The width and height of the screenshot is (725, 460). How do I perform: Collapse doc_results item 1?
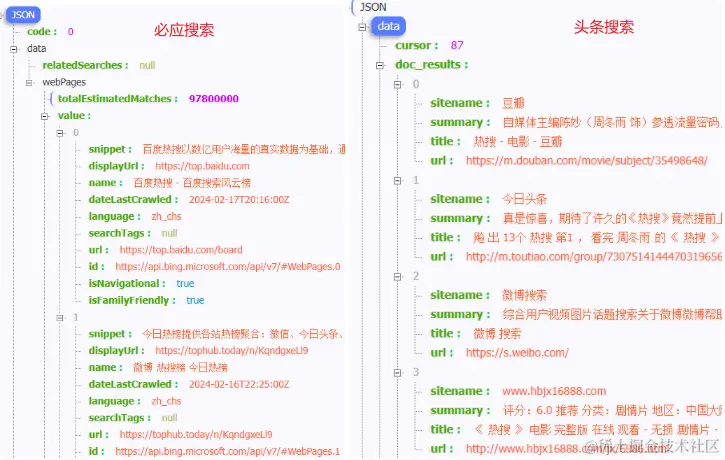point(398,181)
